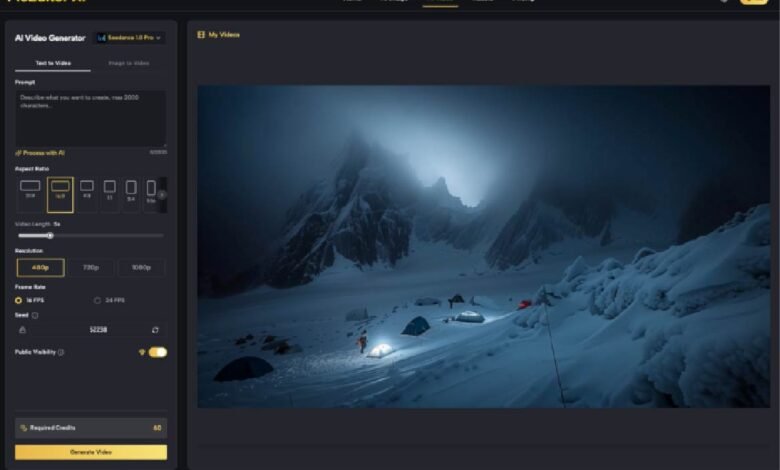
Task: Select the 3:4 portrait aspect ratio icon
Action: [130, 187]
